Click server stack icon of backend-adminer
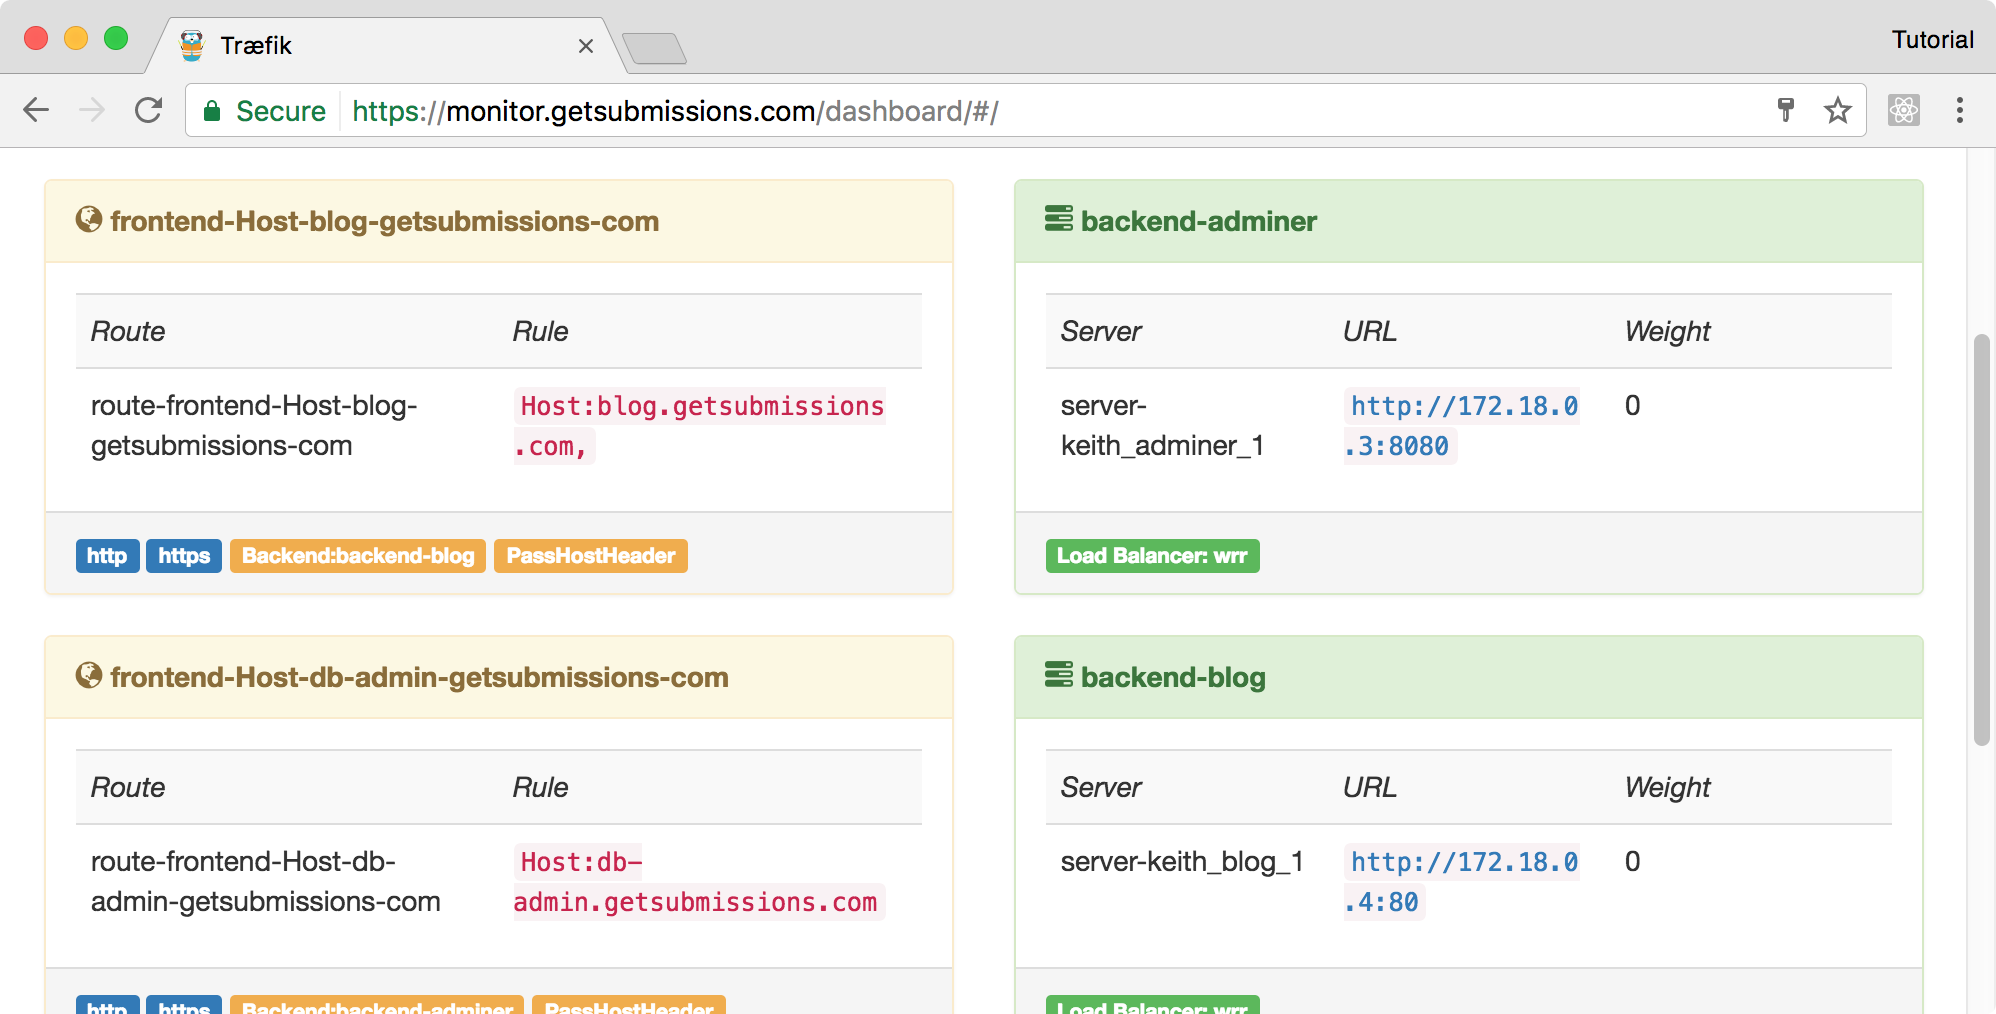This screenshot has height=1014, width=1996. 1059,219
